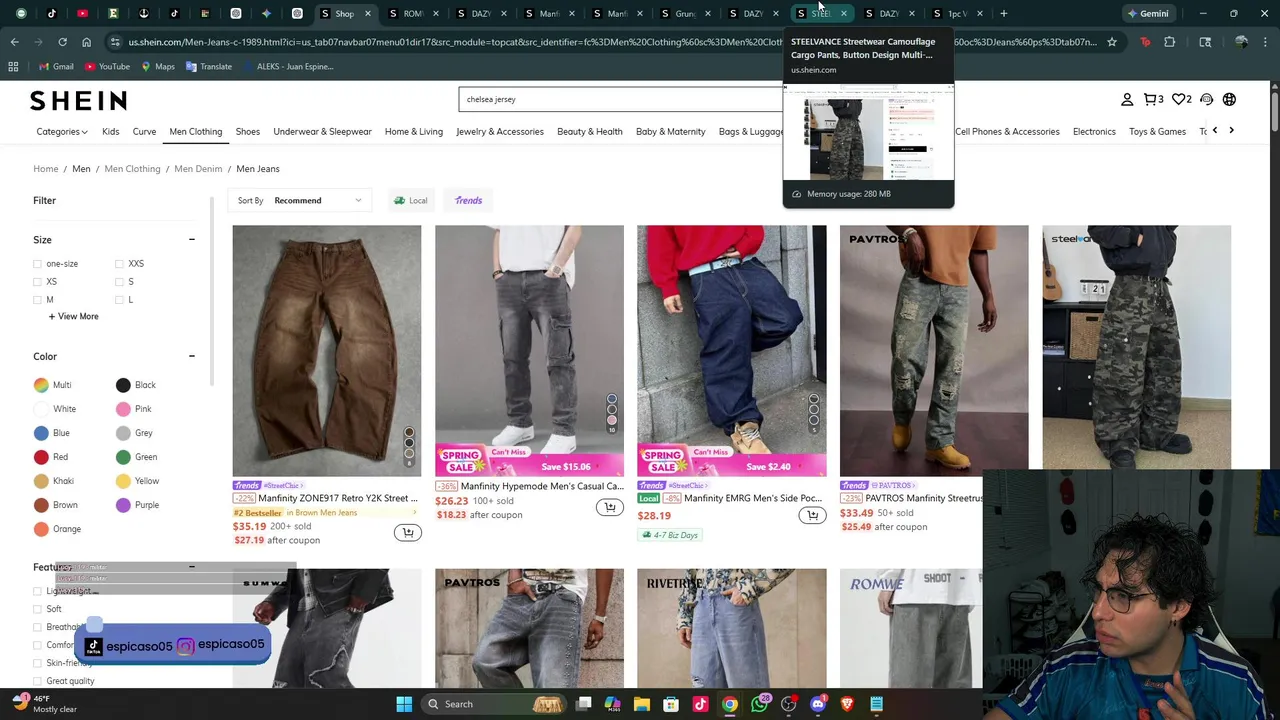Open the Gmail bookmark
The width and height of the screenshot is (1280, 720).
pyautogui.click(x=55, y=66)
